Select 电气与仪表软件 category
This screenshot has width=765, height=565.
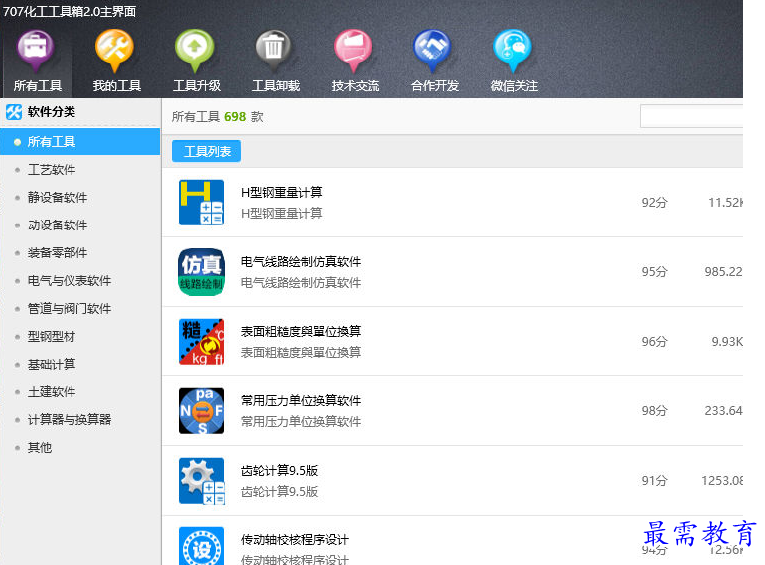[x=69, y=281]
